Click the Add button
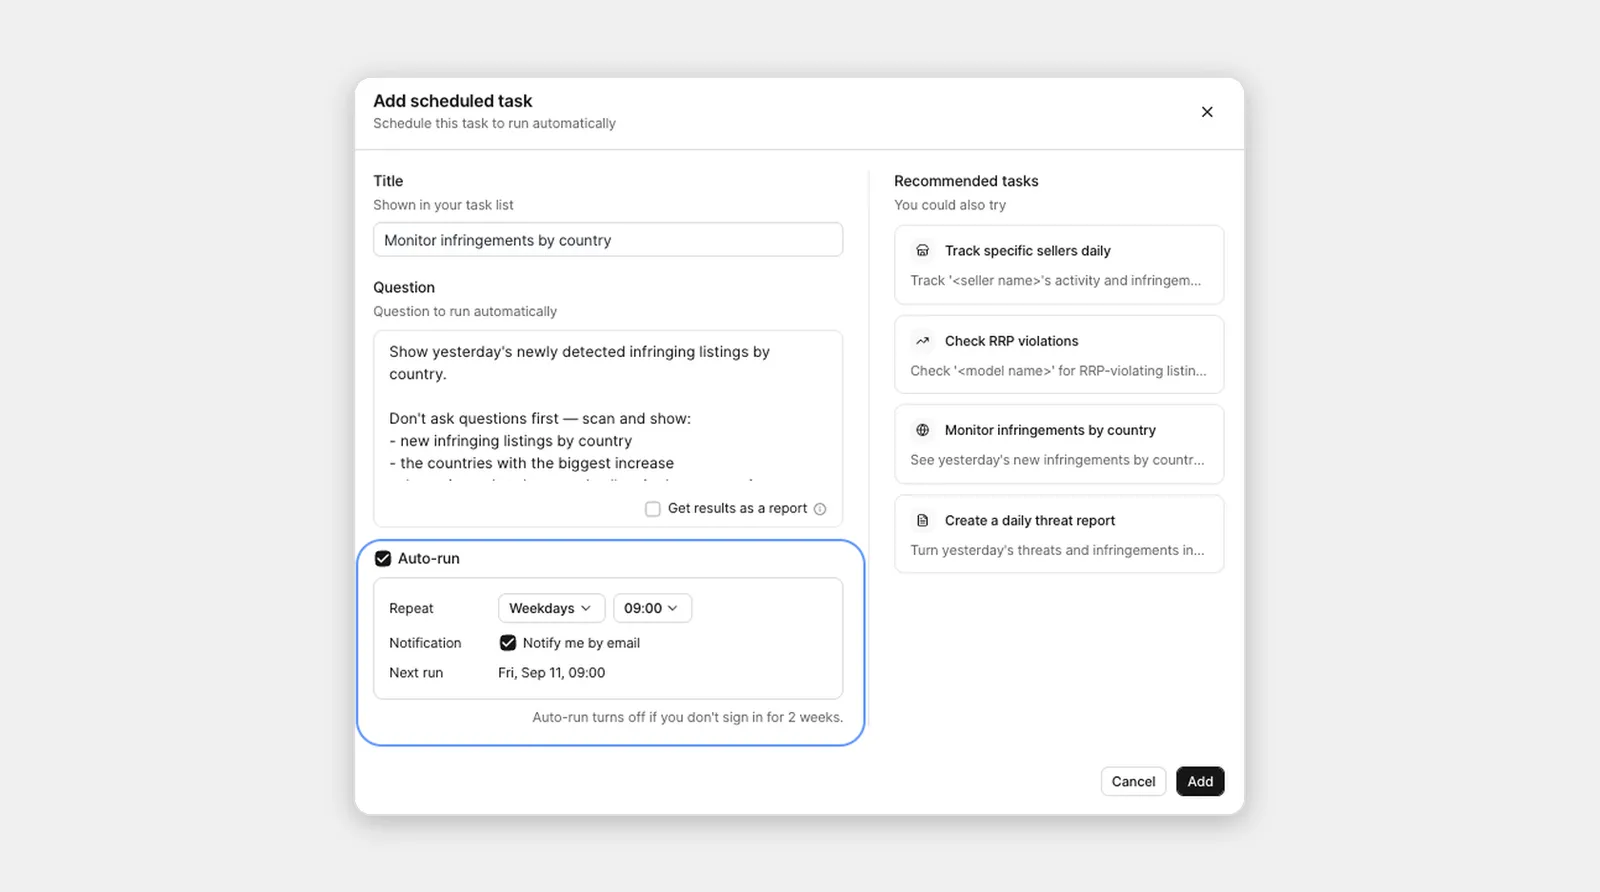 pyautogui.click(x=1200, y=782)
